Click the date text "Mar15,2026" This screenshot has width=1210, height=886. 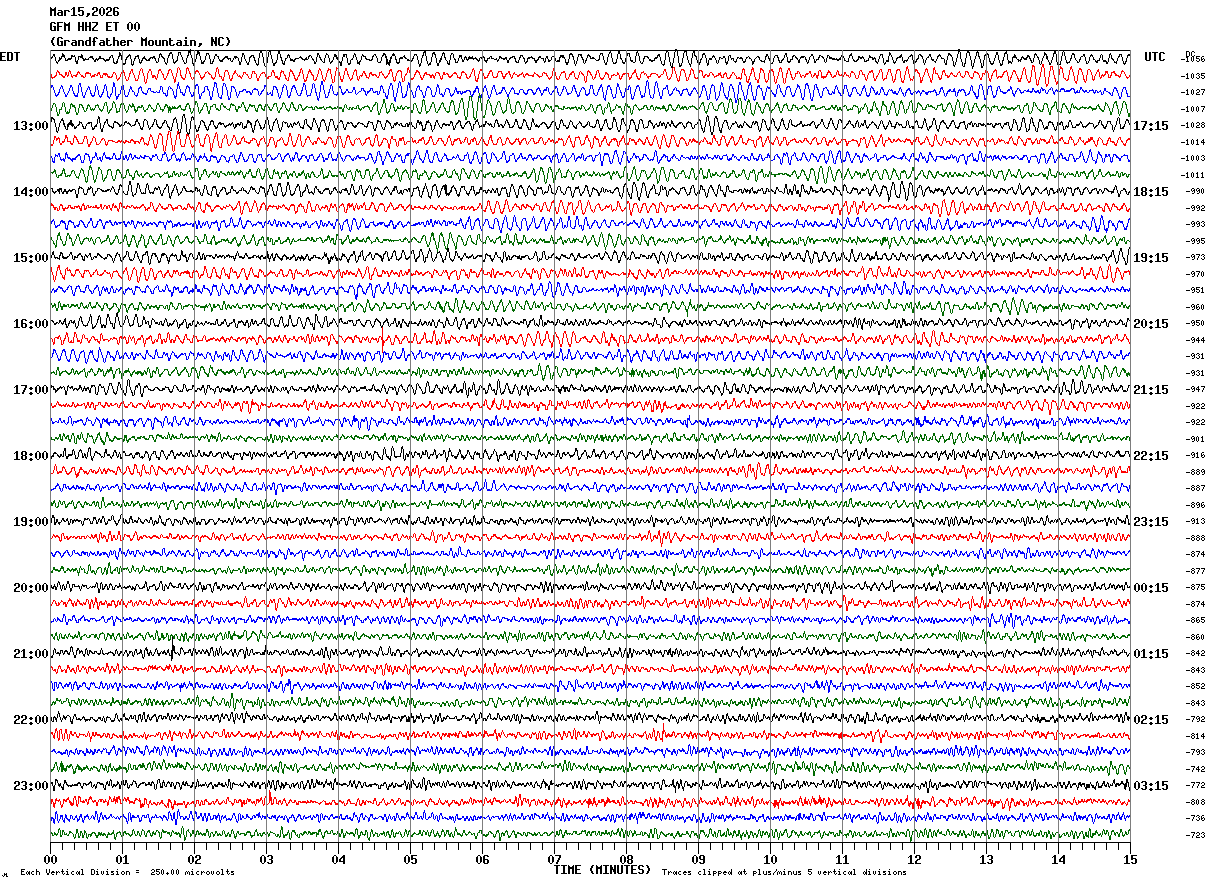[84, 12]
